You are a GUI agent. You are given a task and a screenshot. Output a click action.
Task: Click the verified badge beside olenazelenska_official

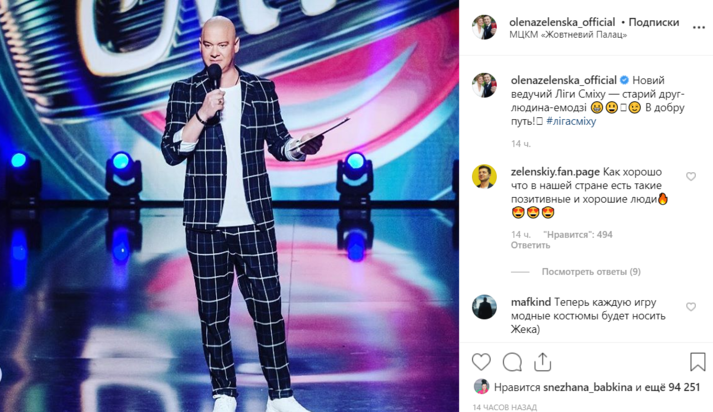coord(624,80)
